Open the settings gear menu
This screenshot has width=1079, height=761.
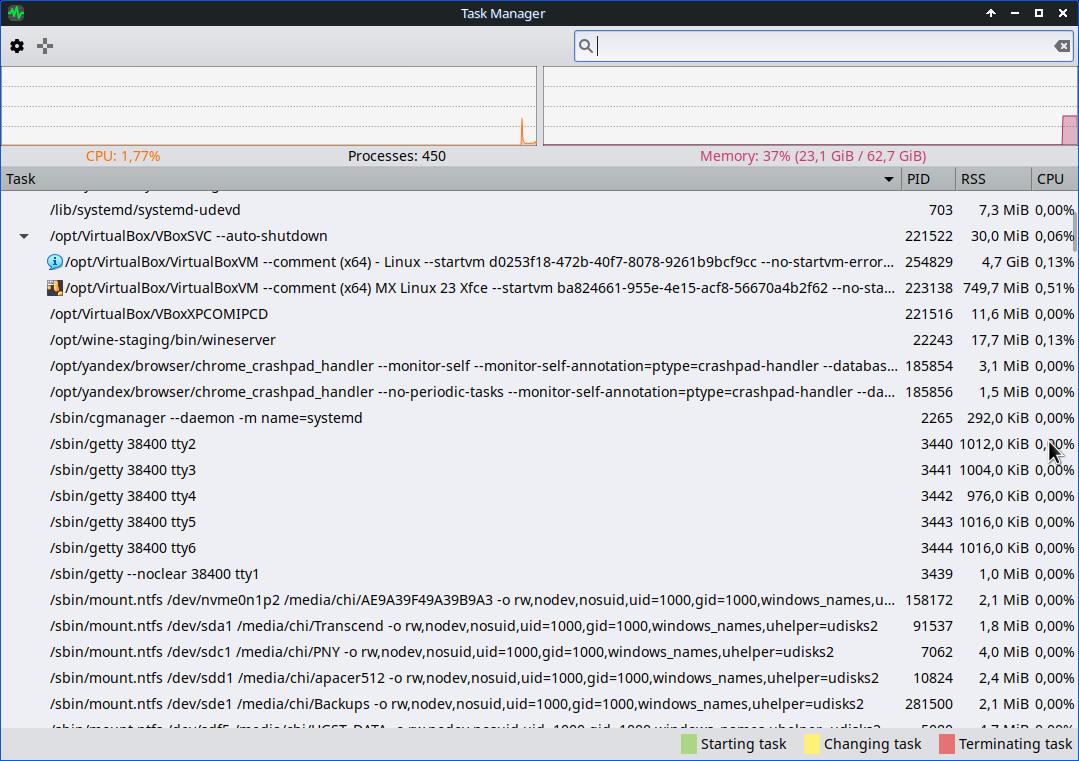[17, 46]
